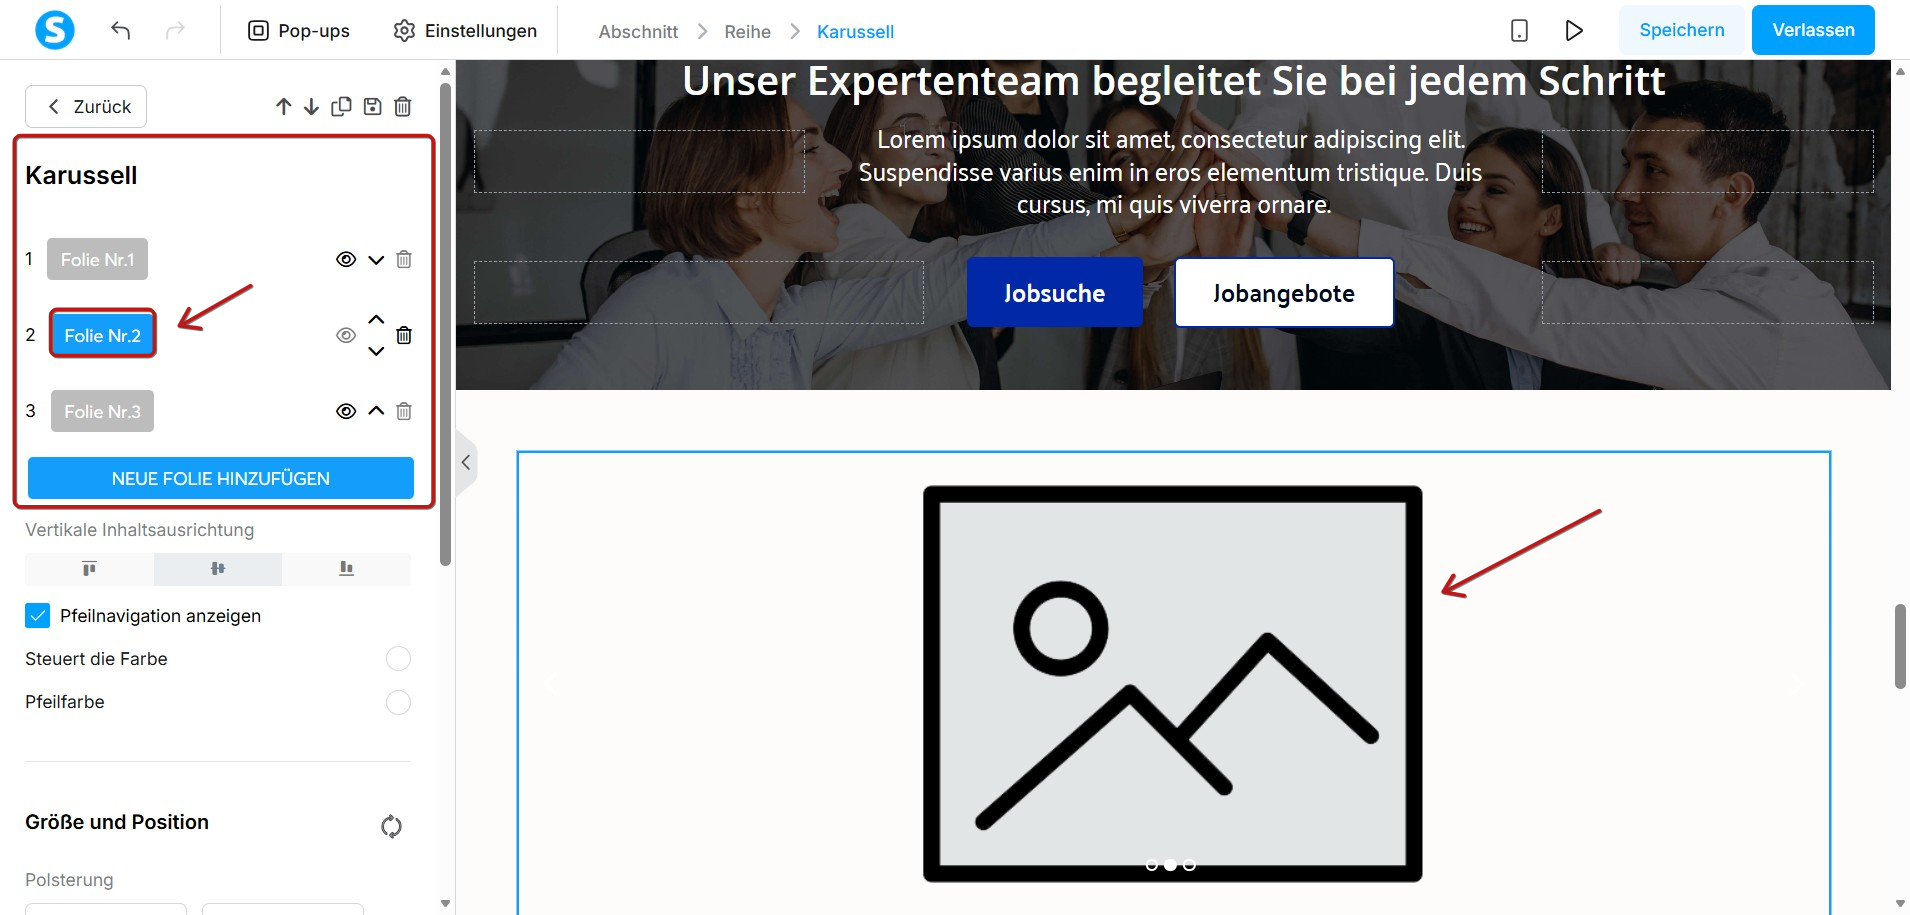Move Folie Nr.1 down
The image size is (1910, 915).
[376, 260]
